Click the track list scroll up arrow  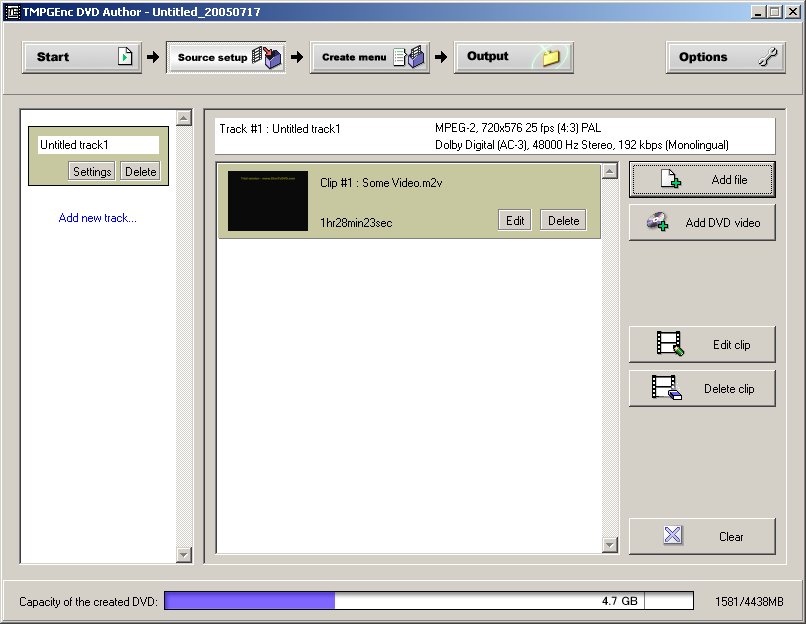(184, 118)
